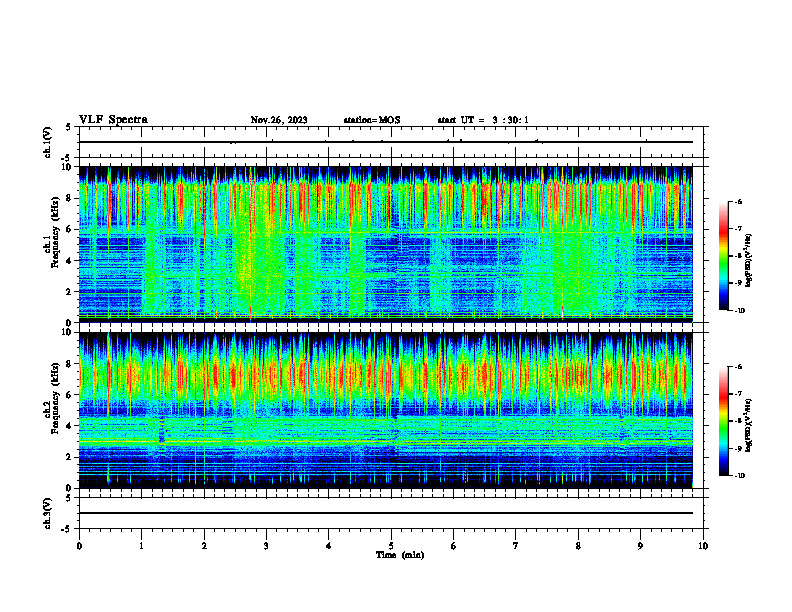
Task: Click time axis tick label "9"
Action: [640, 546]
